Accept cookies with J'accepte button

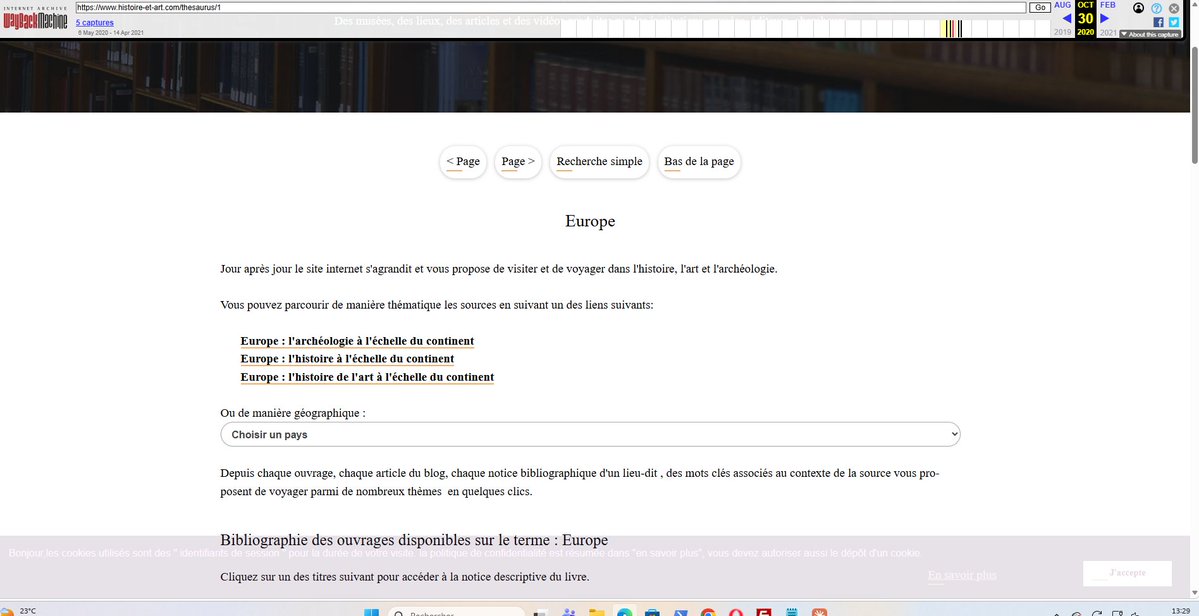tap(1127, 573)
